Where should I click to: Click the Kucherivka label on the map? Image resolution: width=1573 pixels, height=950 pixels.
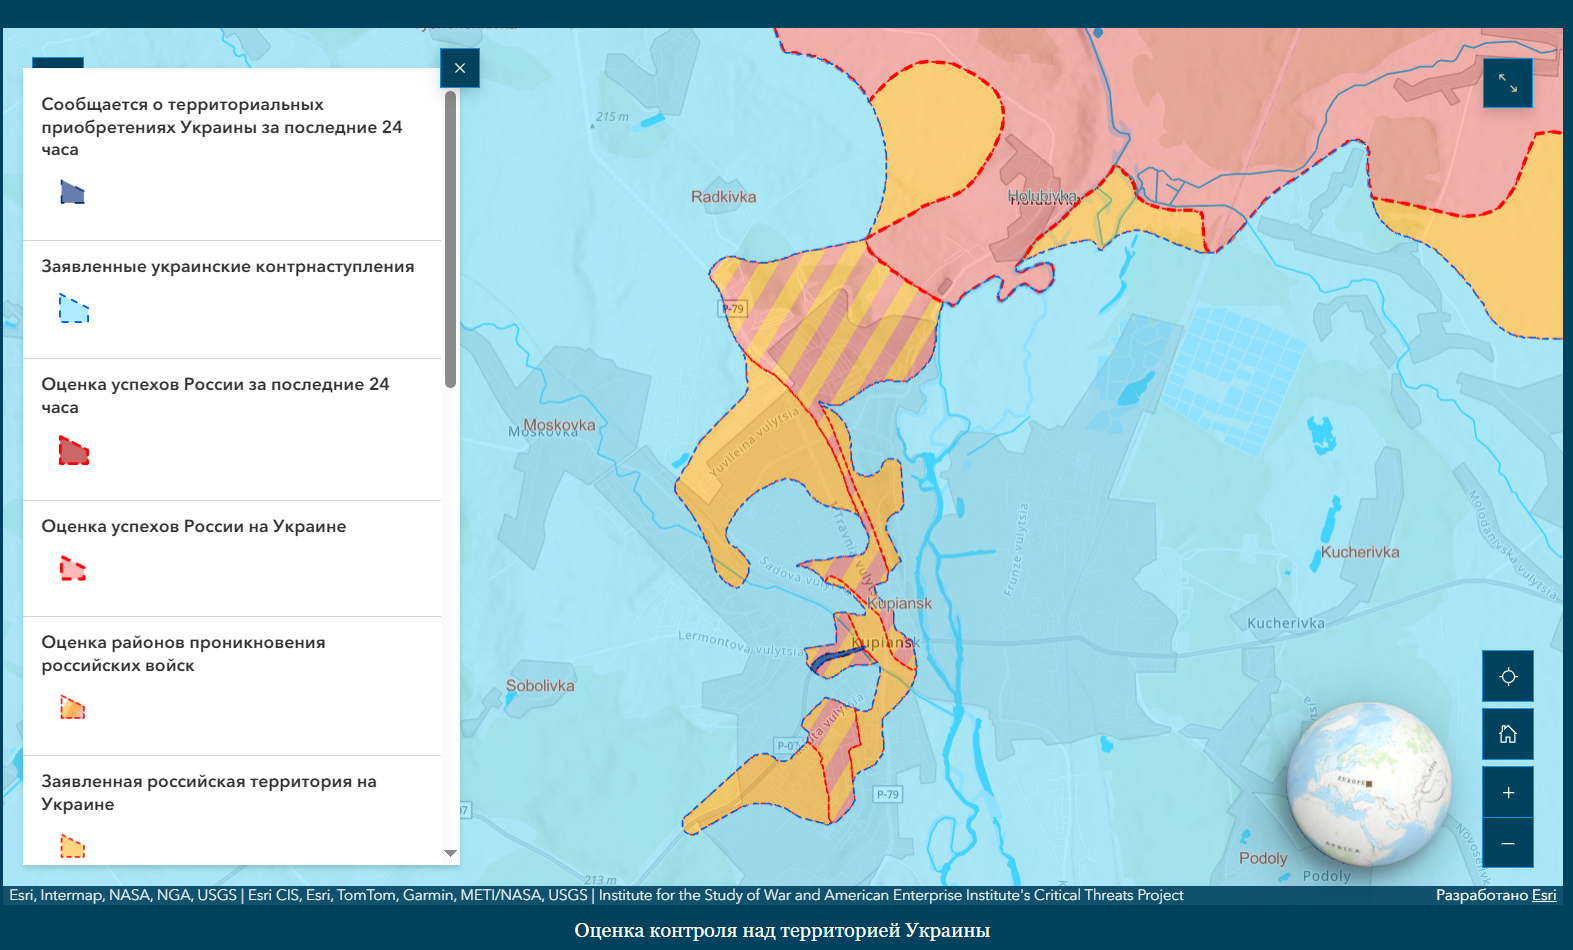click(x=1360, y=552)
